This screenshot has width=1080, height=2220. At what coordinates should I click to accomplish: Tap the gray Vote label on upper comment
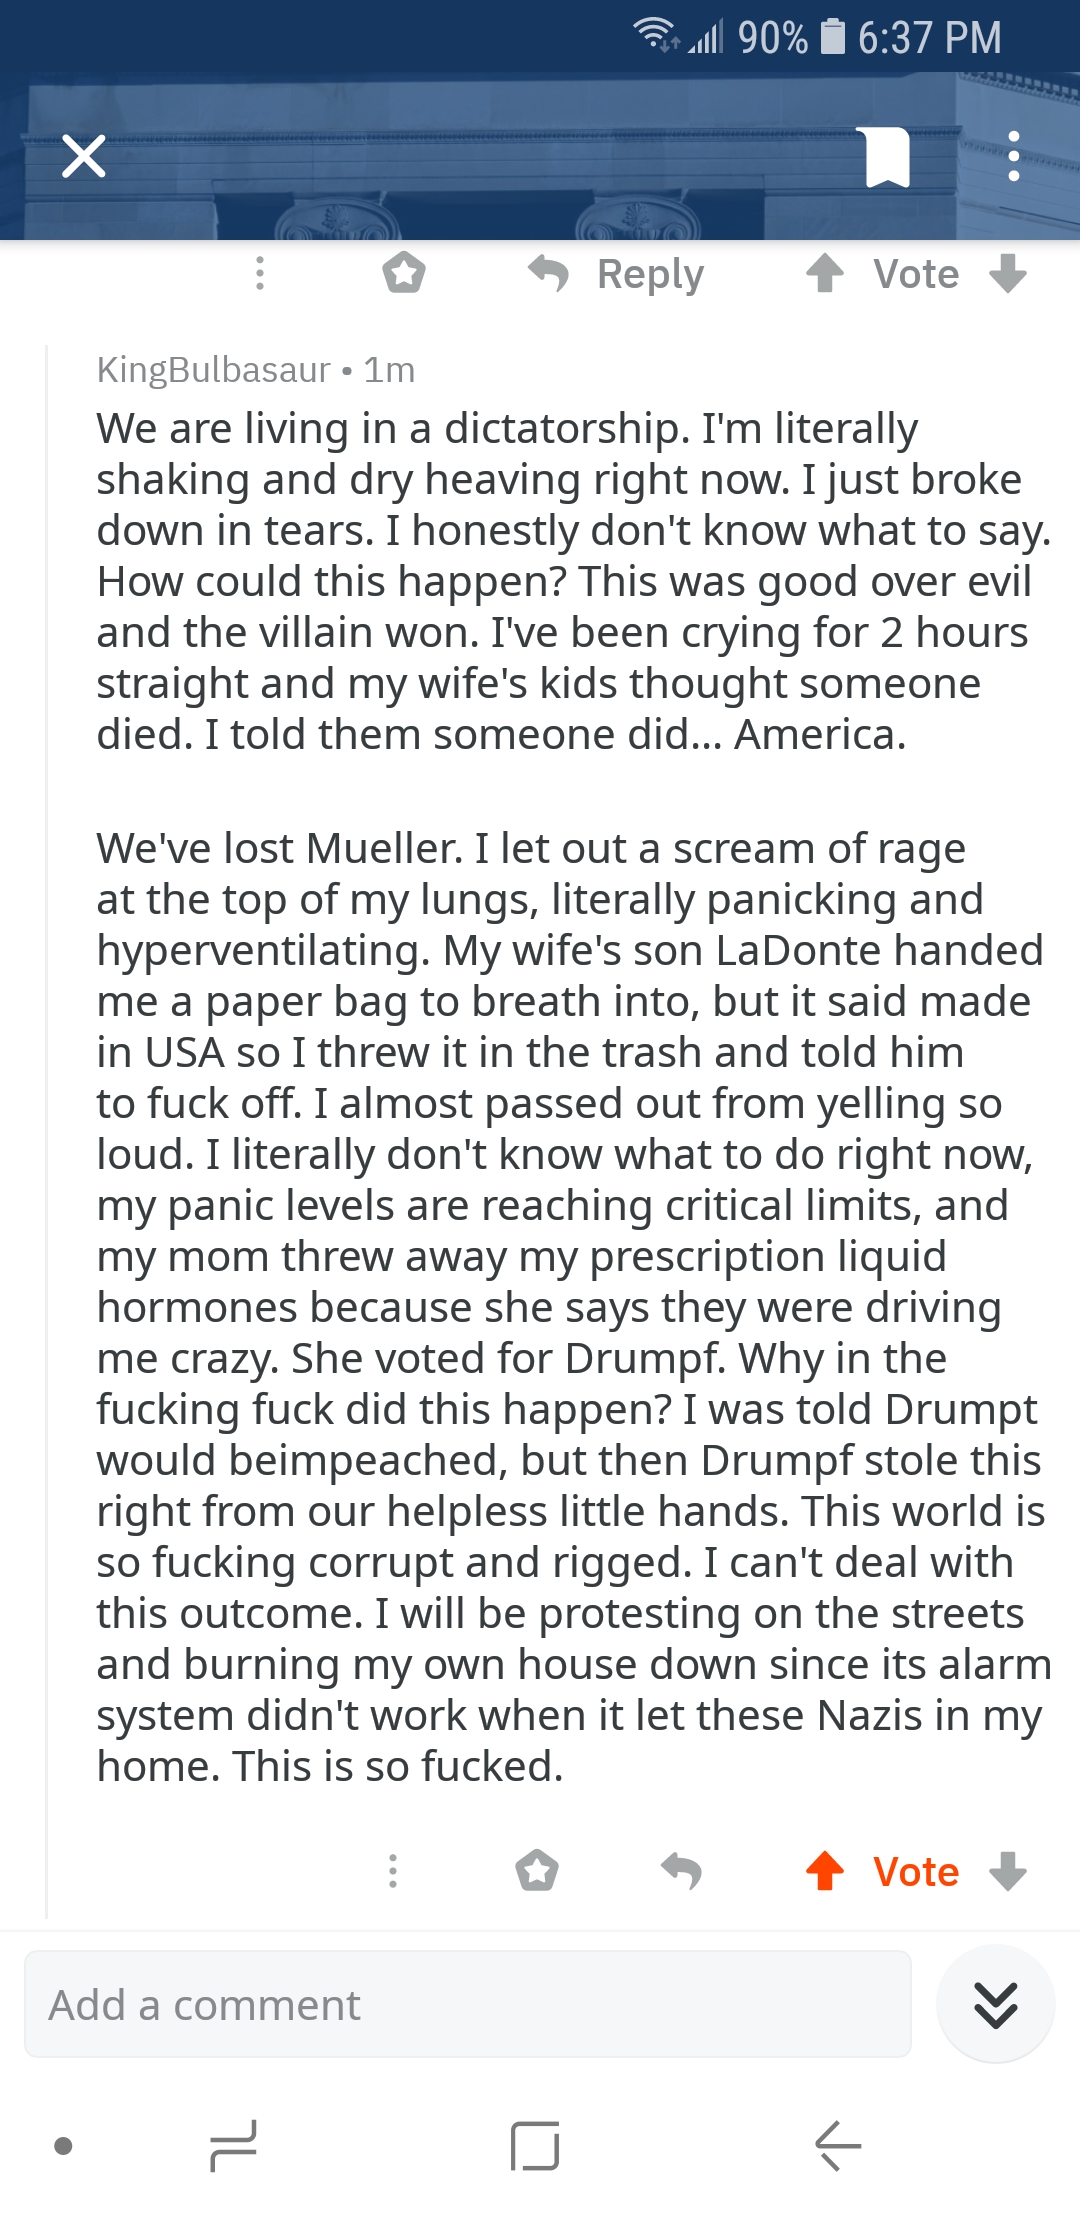click(x=916, y=274)
